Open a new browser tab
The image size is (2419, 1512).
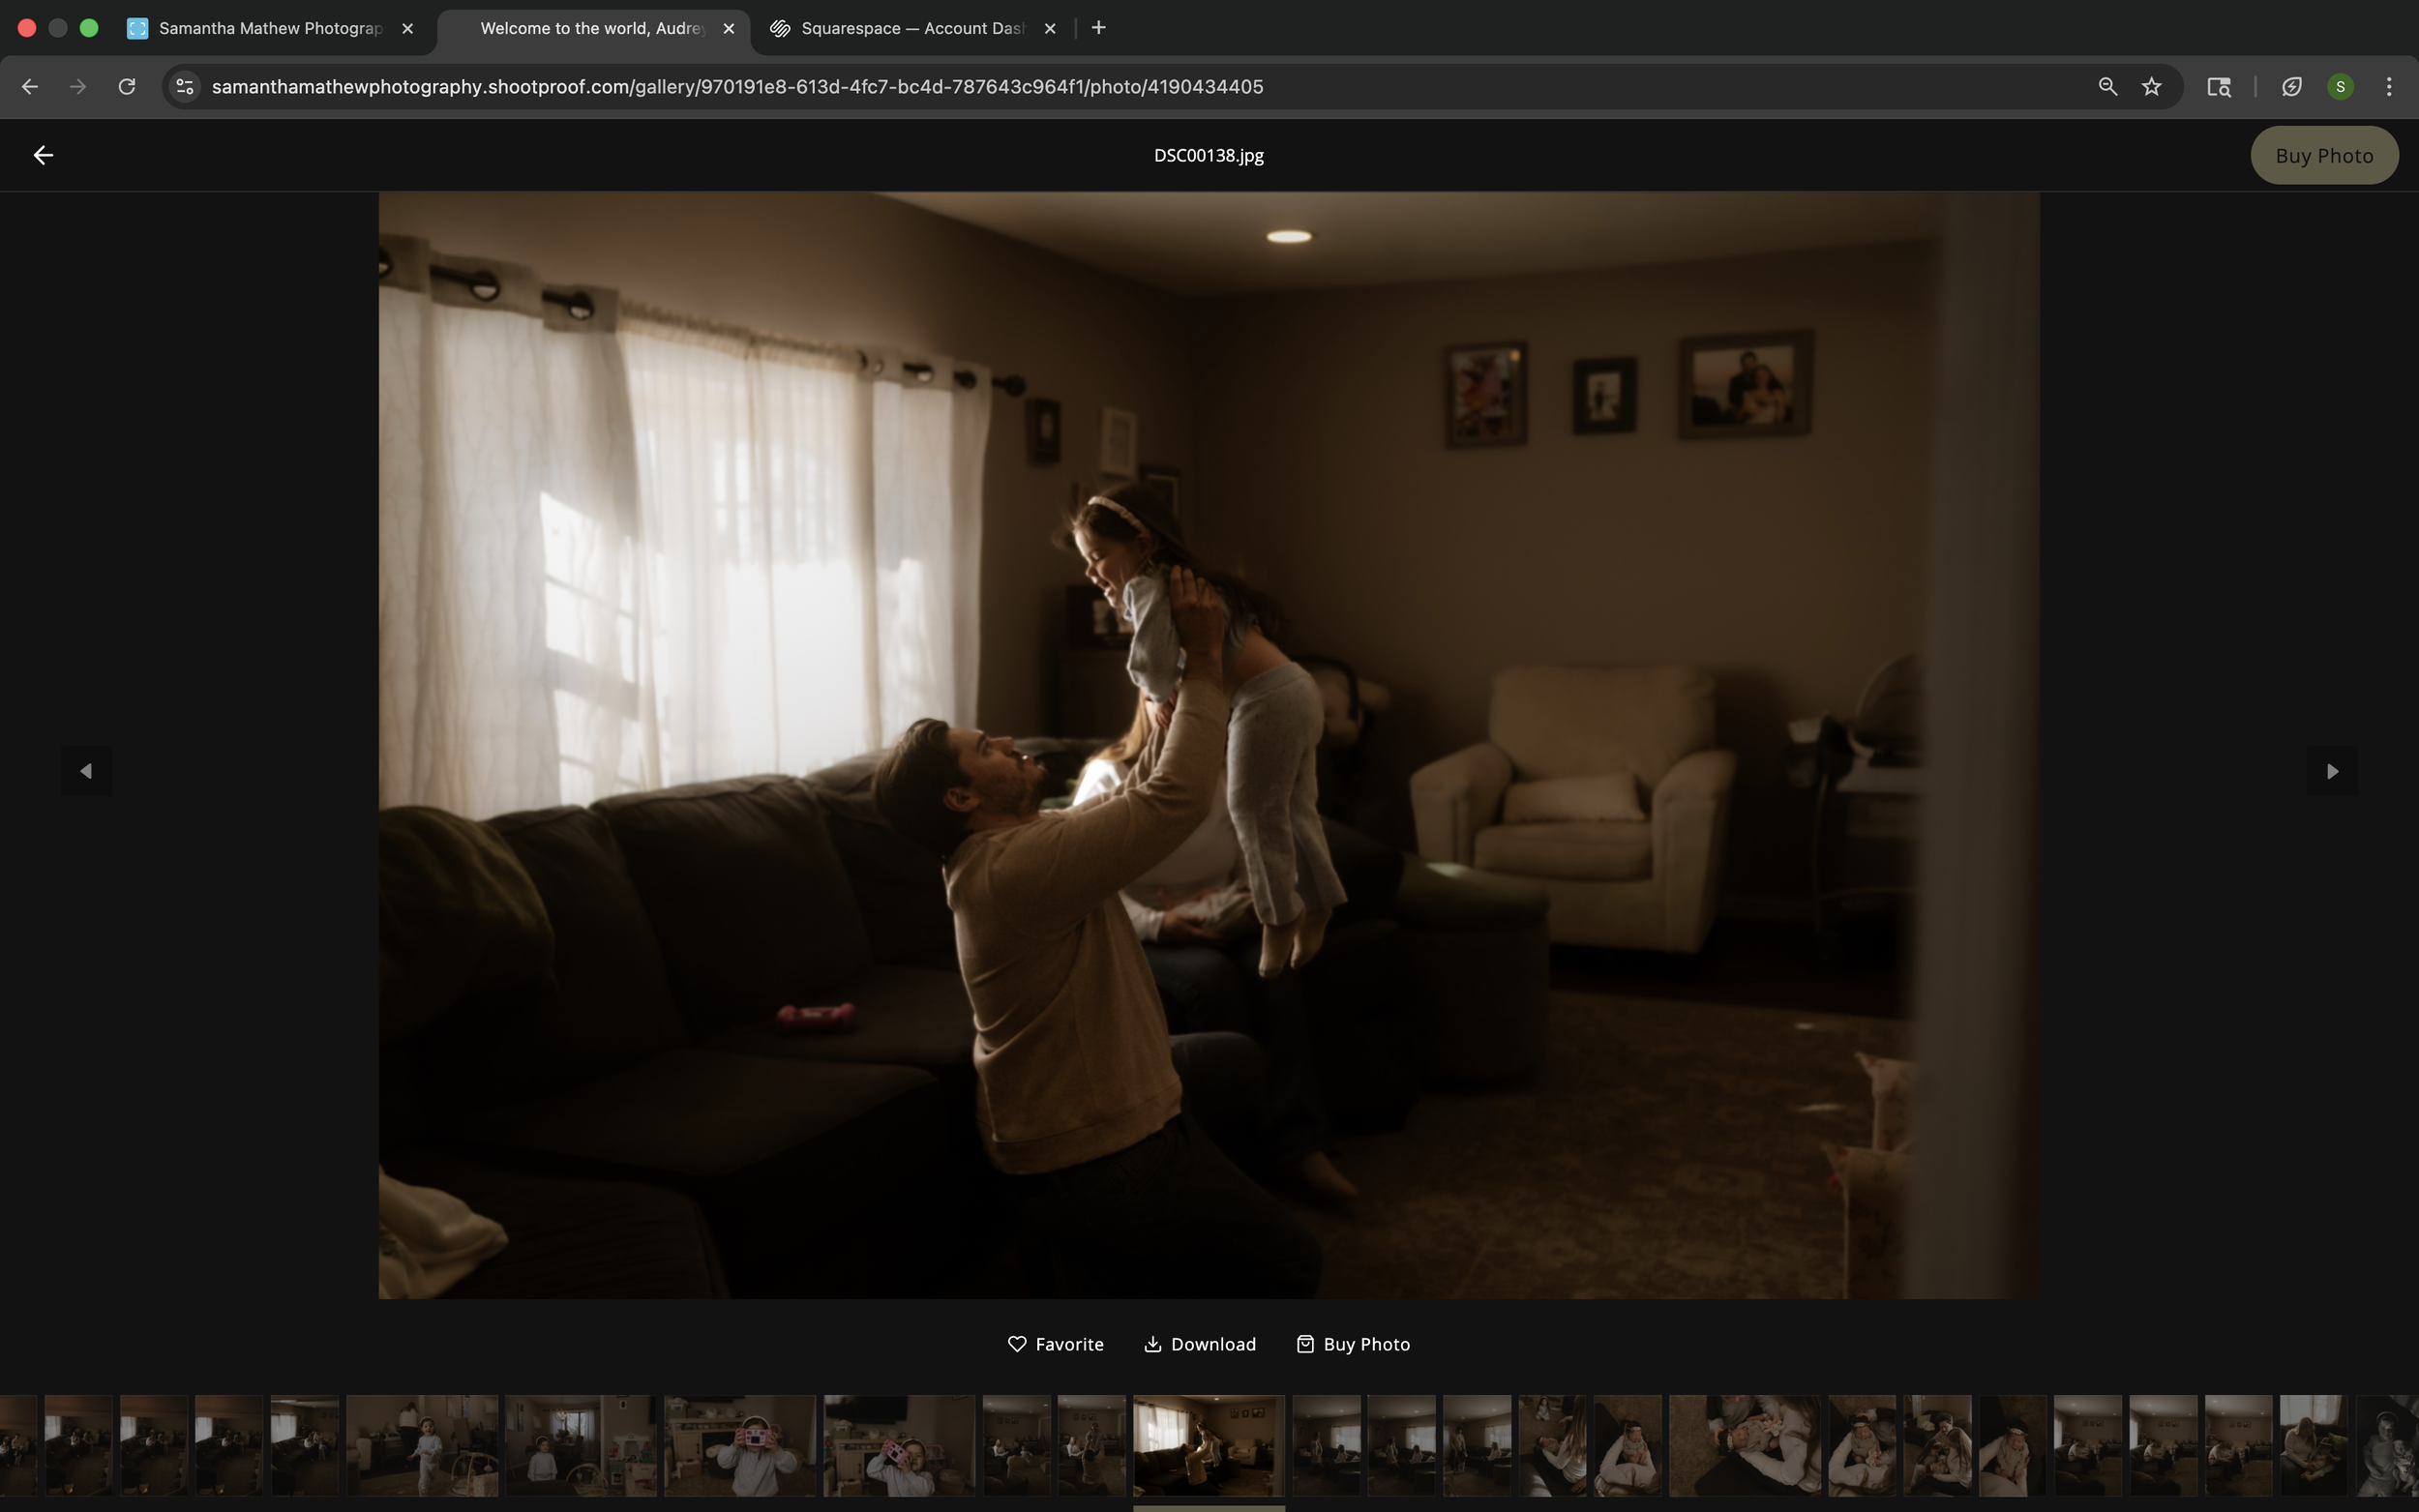point(1099,28)
